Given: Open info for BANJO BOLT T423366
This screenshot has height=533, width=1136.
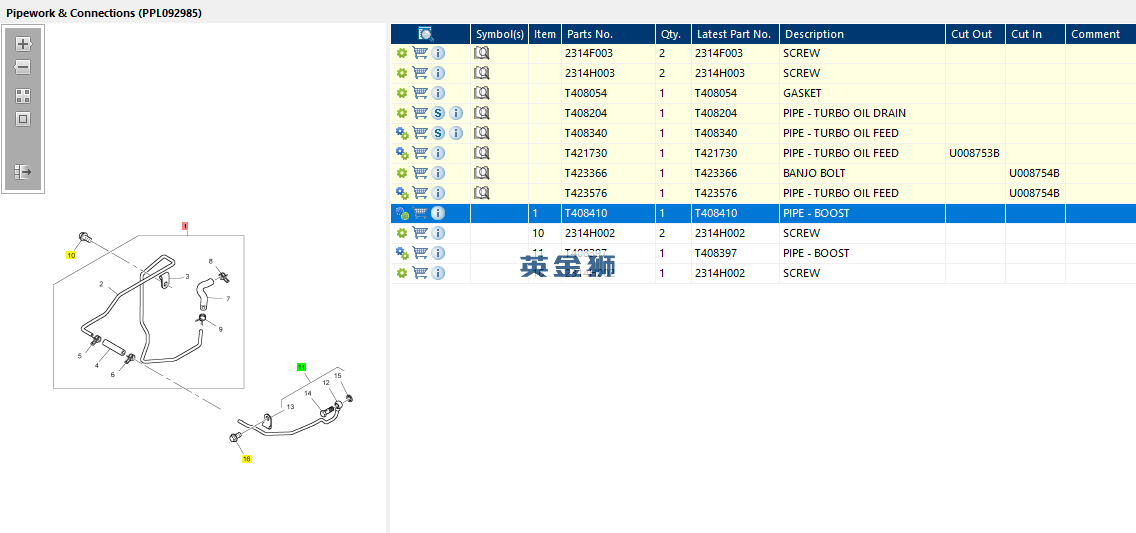Looking at the screenshot, I should [x=438, y=173].
